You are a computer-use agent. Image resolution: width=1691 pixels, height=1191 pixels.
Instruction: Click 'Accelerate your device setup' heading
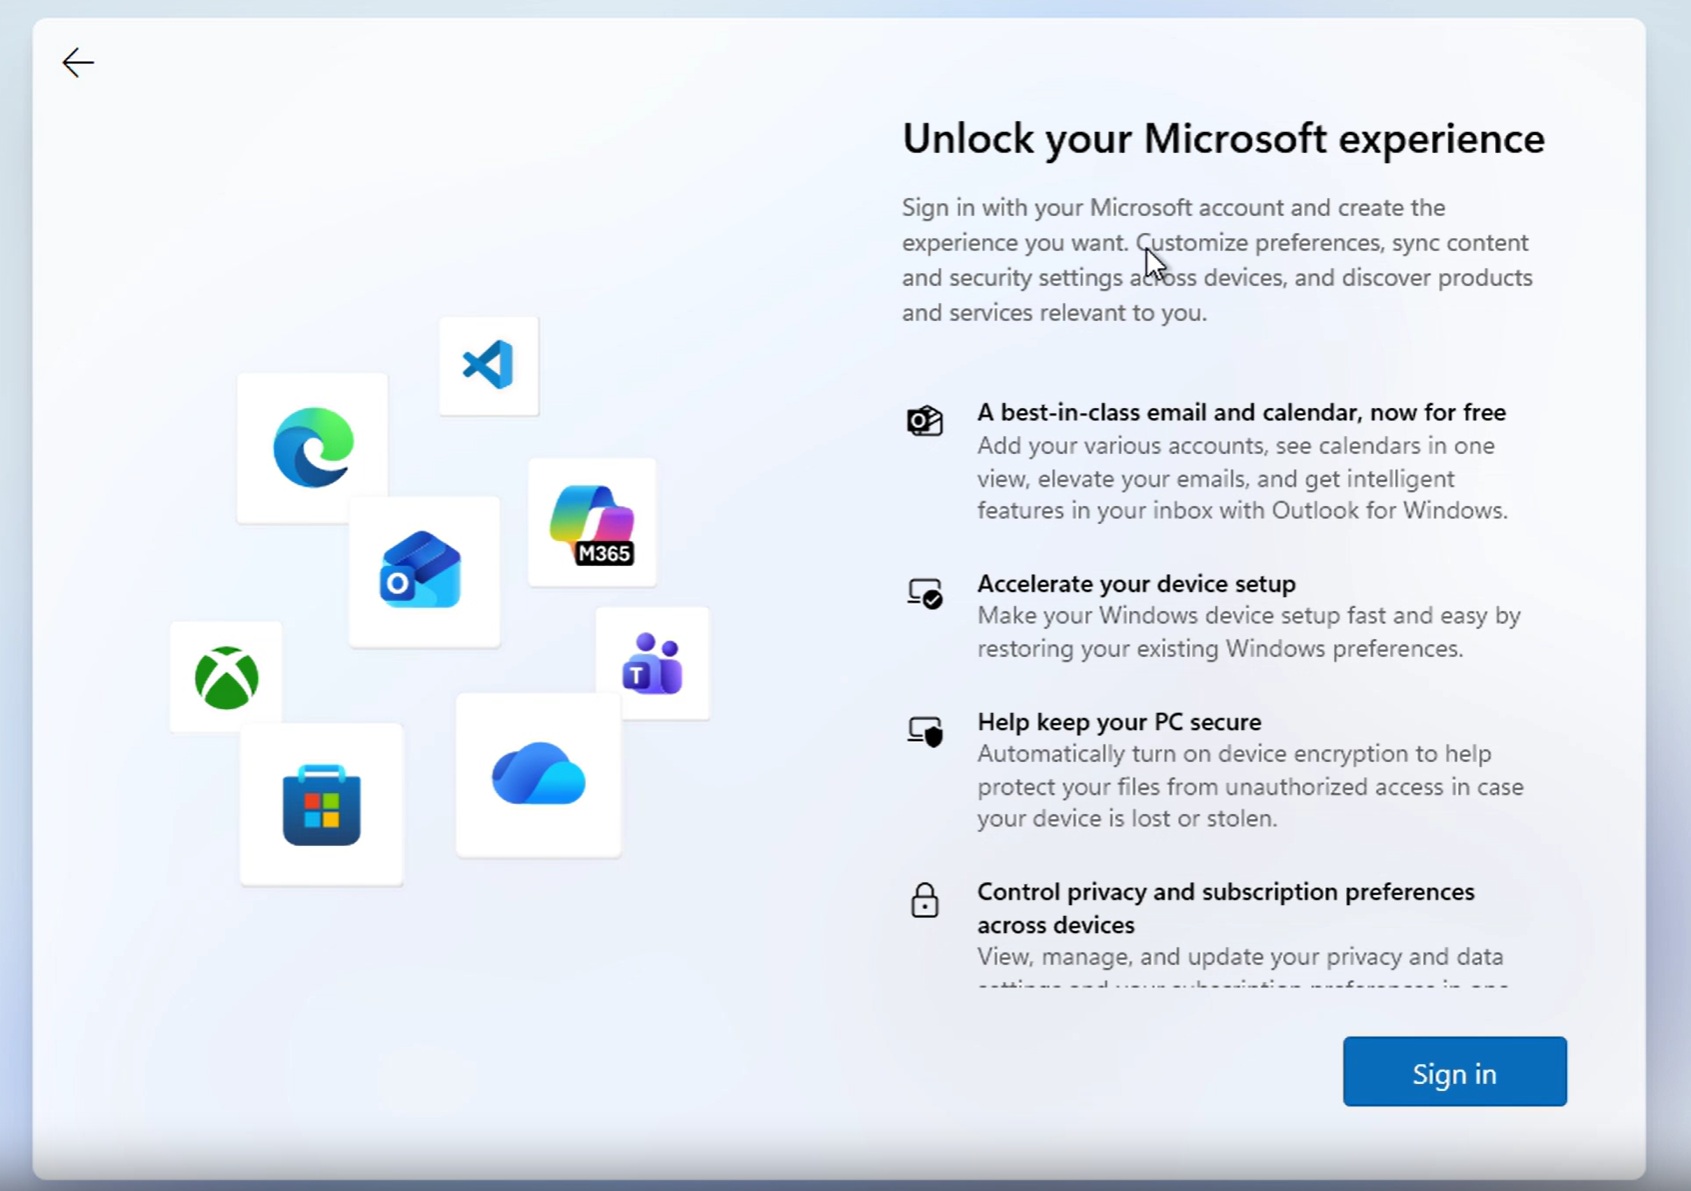1136,583
